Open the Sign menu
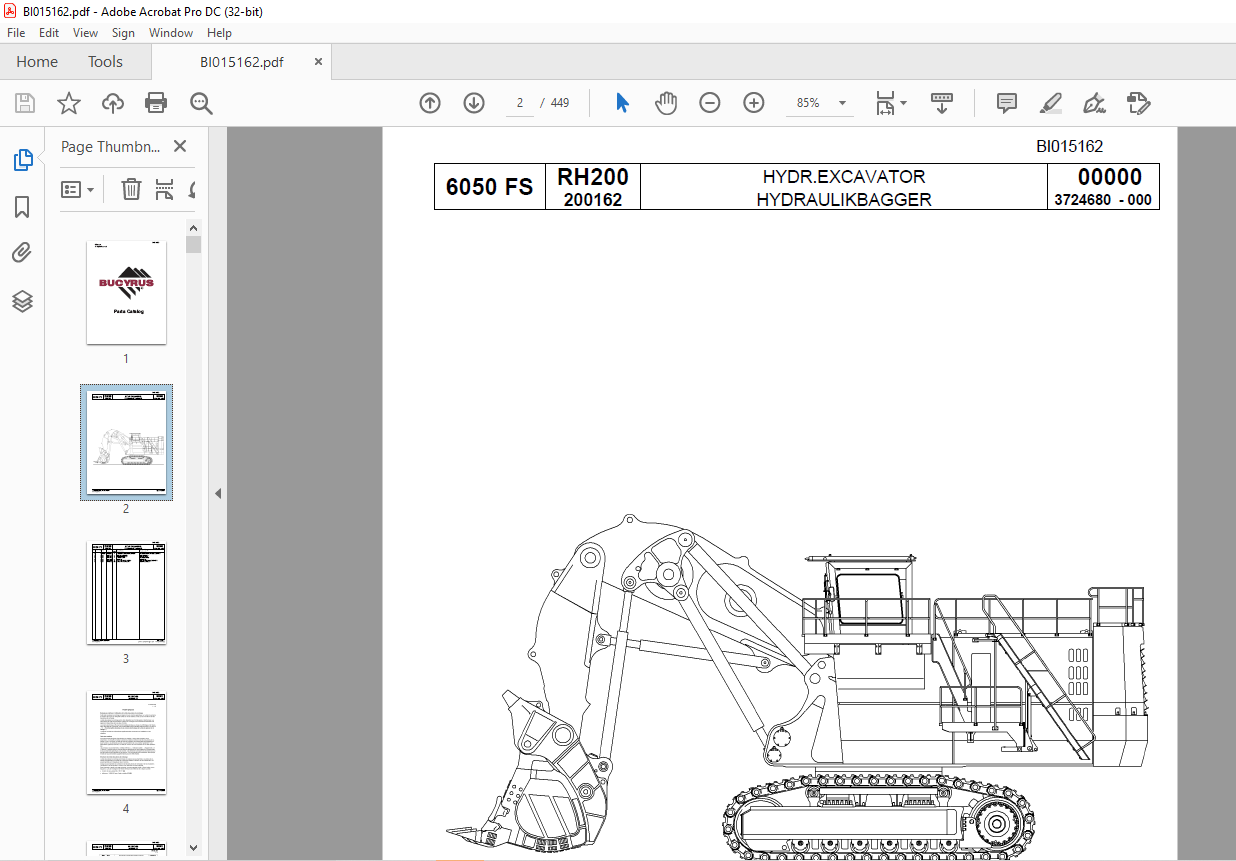Screen dimensions: 1236x861 click(x=123, y=33)
